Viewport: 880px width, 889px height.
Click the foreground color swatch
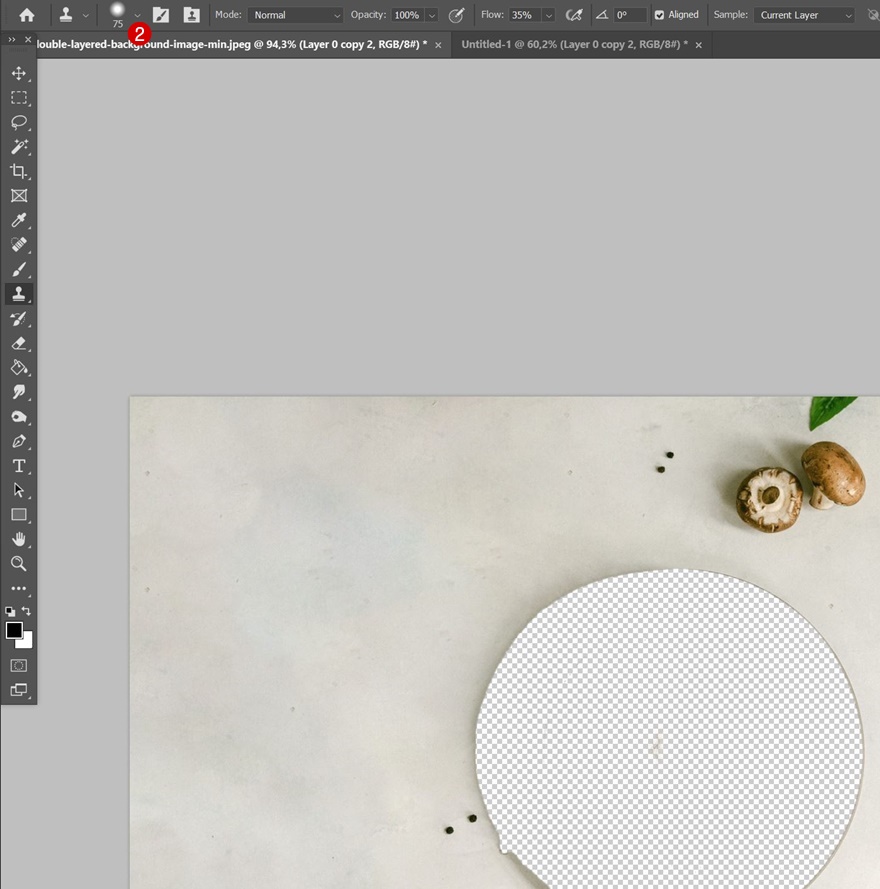tap(14, 630)
